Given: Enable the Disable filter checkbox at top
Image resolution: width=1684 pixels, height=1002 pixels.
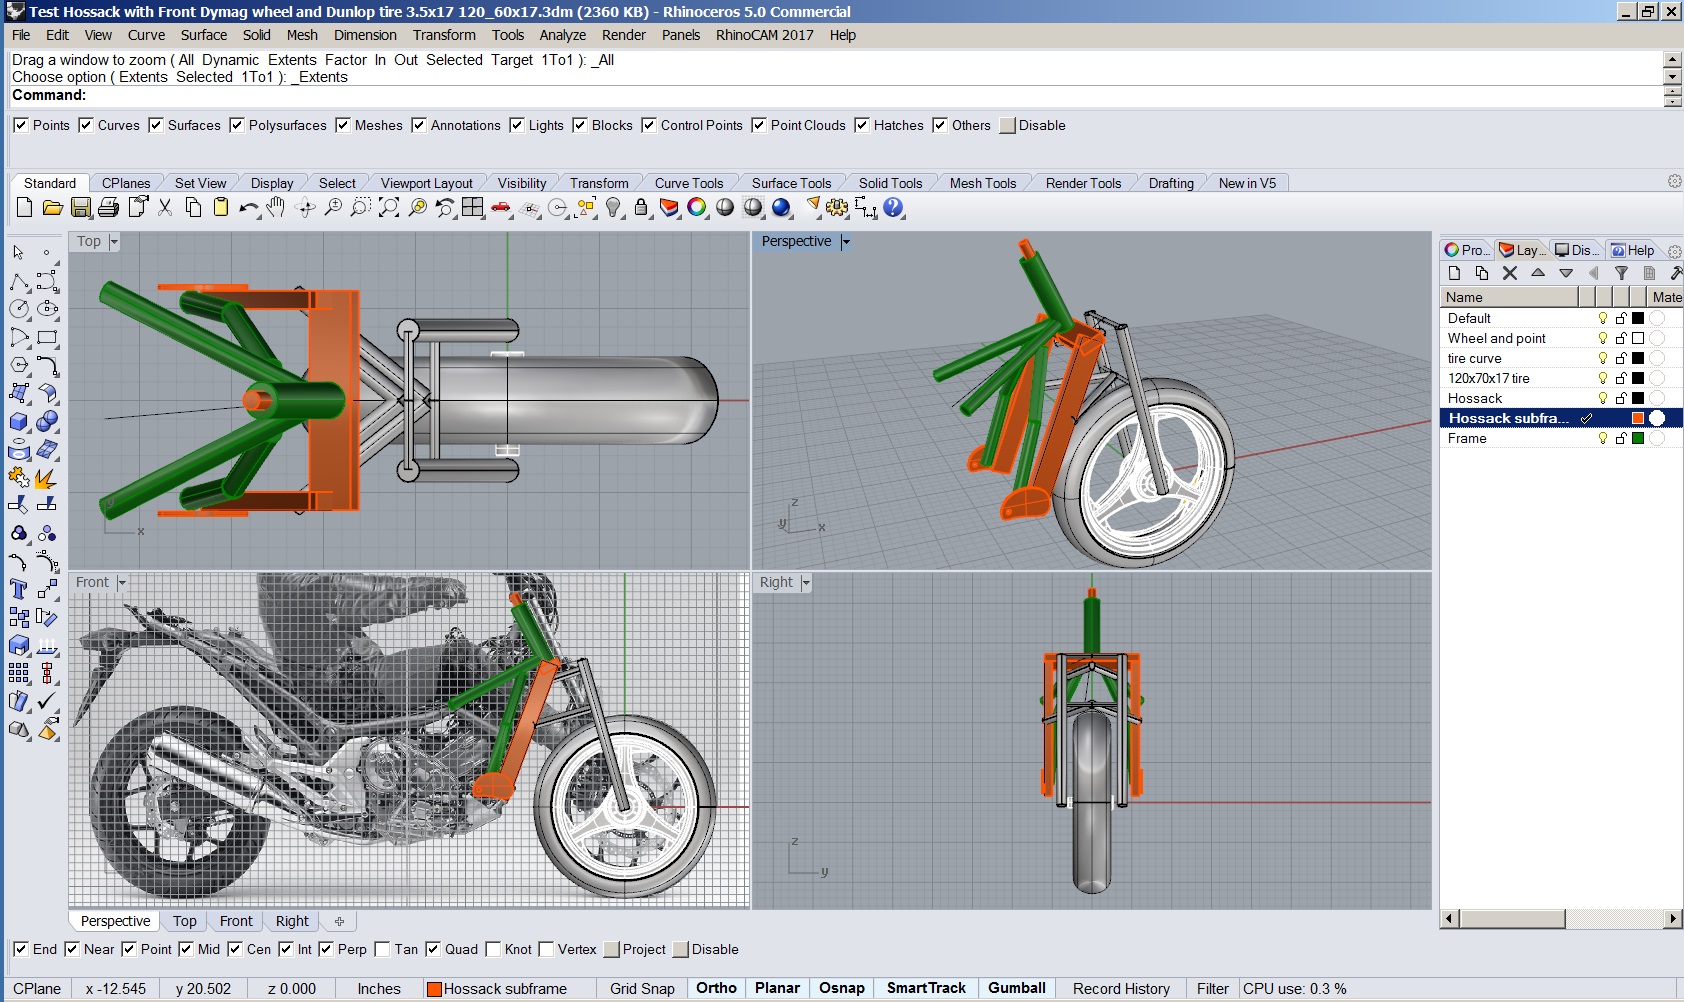Looking at the screenshot, I should tap(1008, 125).
